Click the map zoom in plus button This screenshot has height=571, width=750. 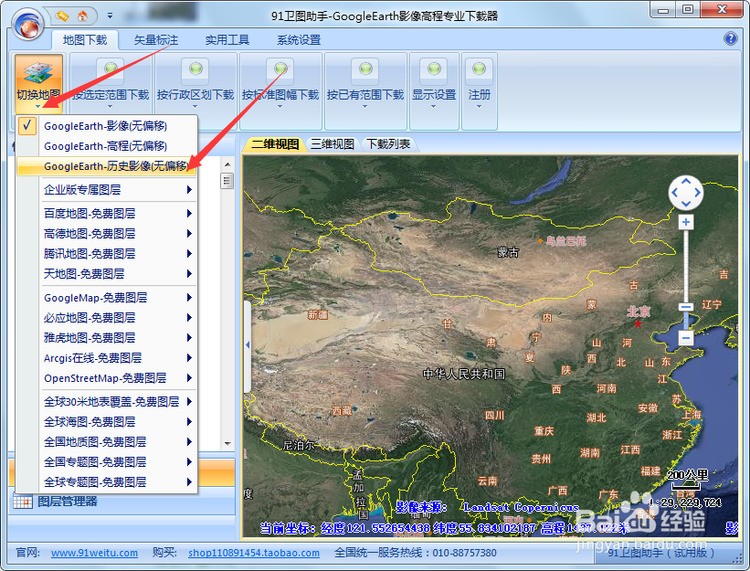pyautogui.click(x=686, y=222)
